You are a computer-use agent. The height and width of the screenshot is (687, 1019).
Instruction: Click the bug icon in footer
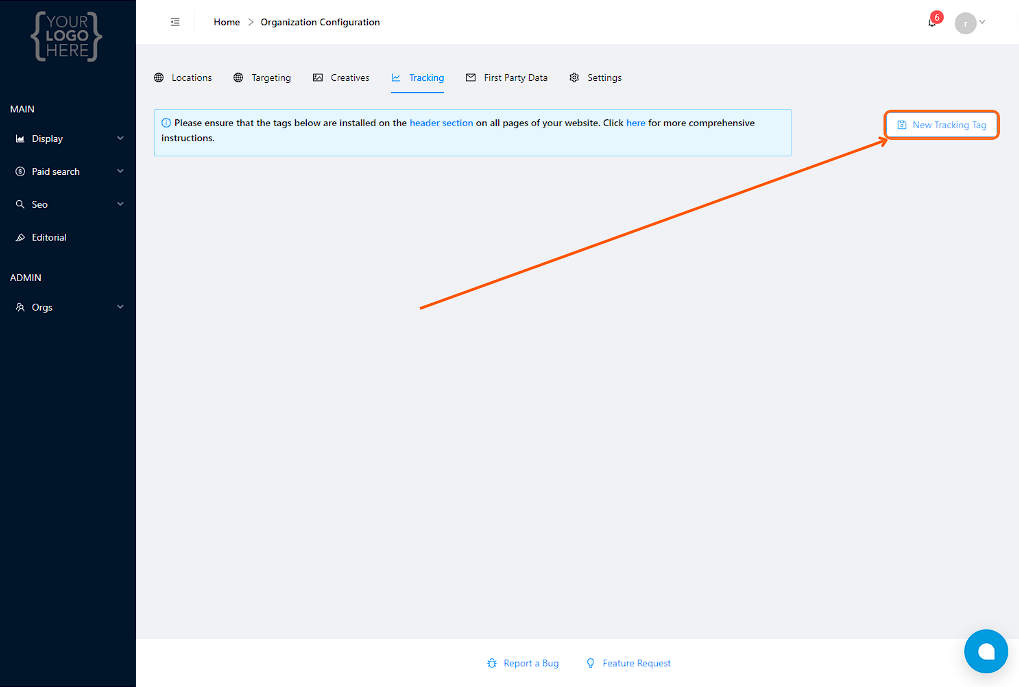pyautogui.click(x=492, y=663)
